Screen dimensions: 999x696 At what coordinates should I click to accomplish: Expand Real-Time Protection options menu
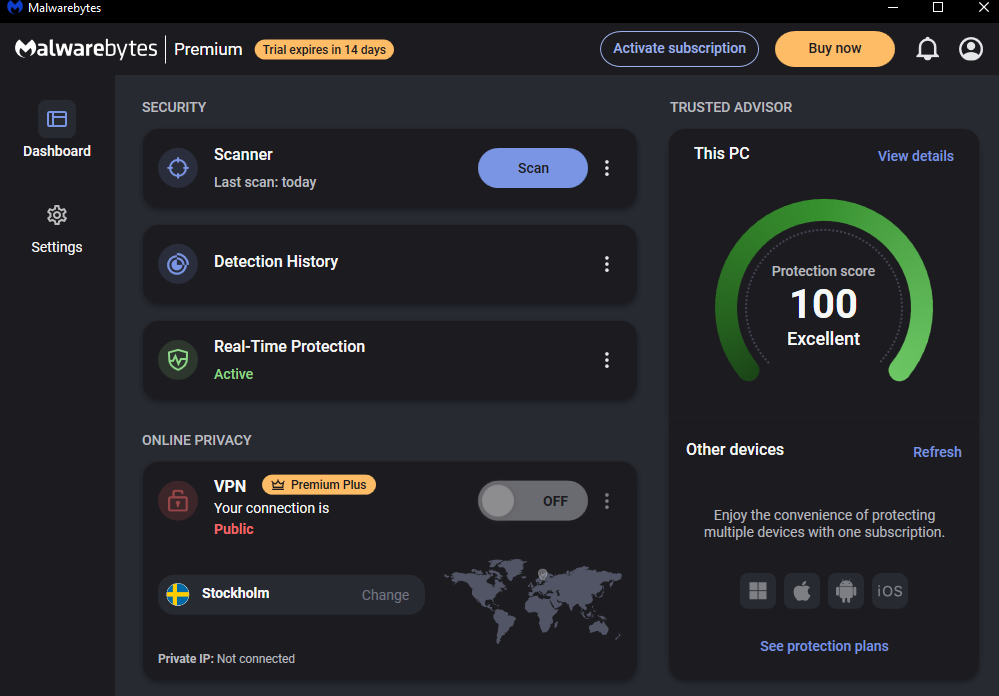click(x=606, y=360)
